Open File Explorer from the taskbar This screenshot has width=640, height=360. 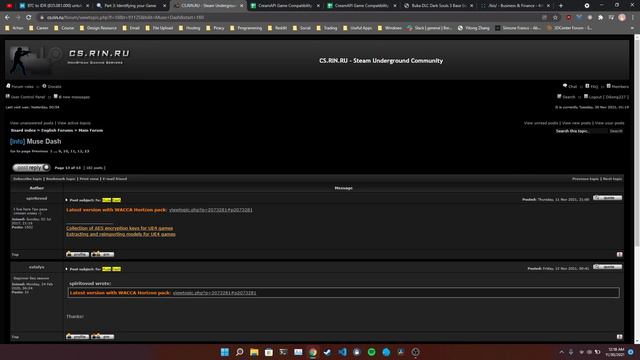click(254, 352)
